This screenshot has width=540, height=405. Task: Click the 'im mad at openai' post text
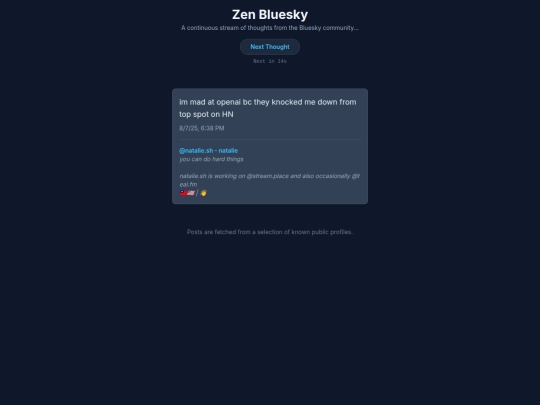[x=268, y=108]
